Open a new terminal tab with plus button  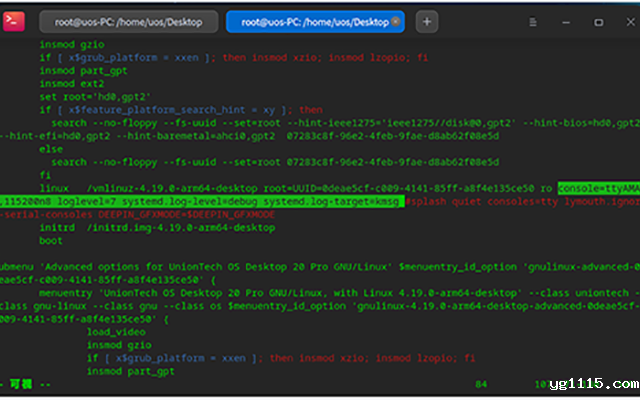point(426,21)
